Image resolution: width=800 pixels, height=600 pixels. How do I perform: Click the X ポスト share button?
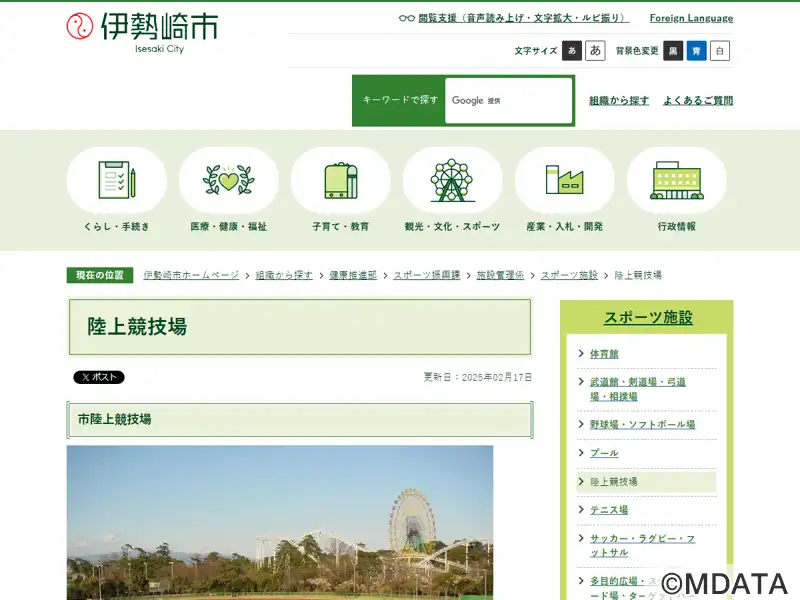(x=99, y=378)
